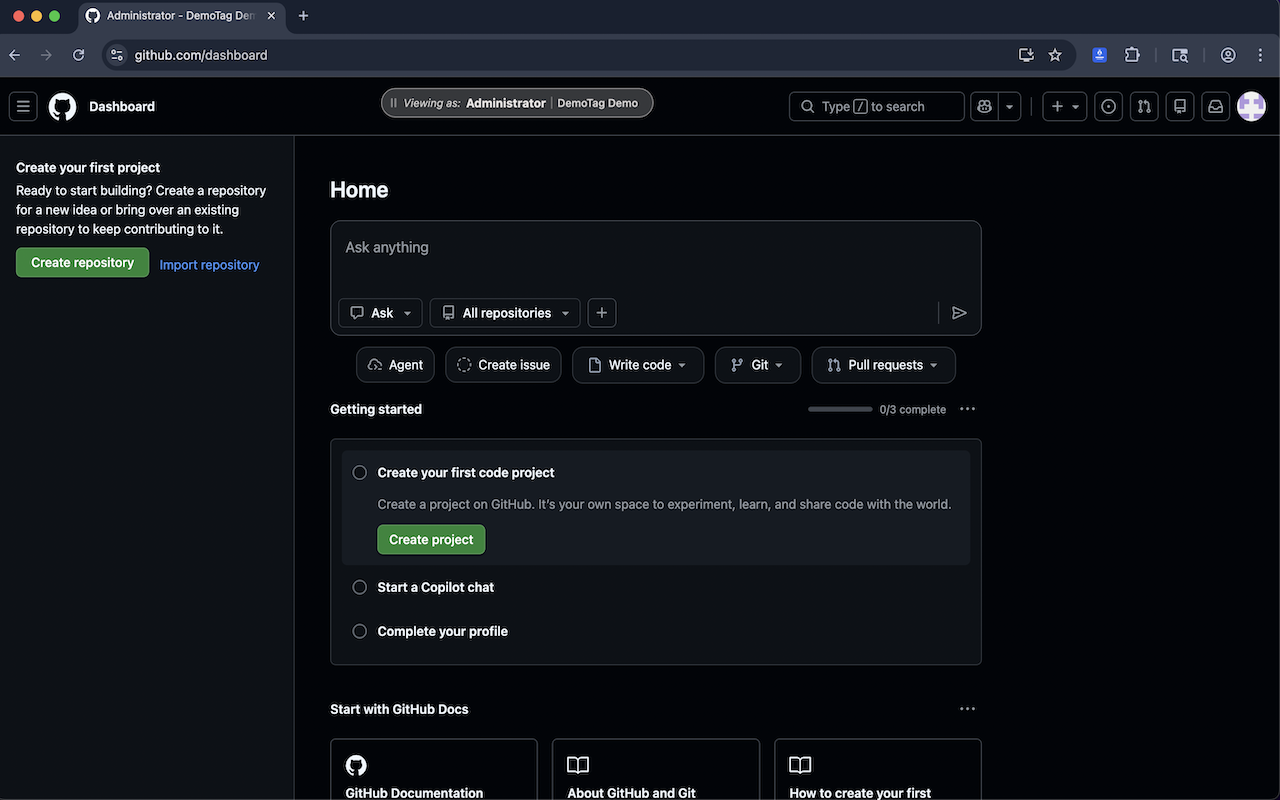The width and height of the screenshot is (1280, 800).
Task: Open the GitHub Documentation card
Action: pyautogui.click(x=434, y=770)
